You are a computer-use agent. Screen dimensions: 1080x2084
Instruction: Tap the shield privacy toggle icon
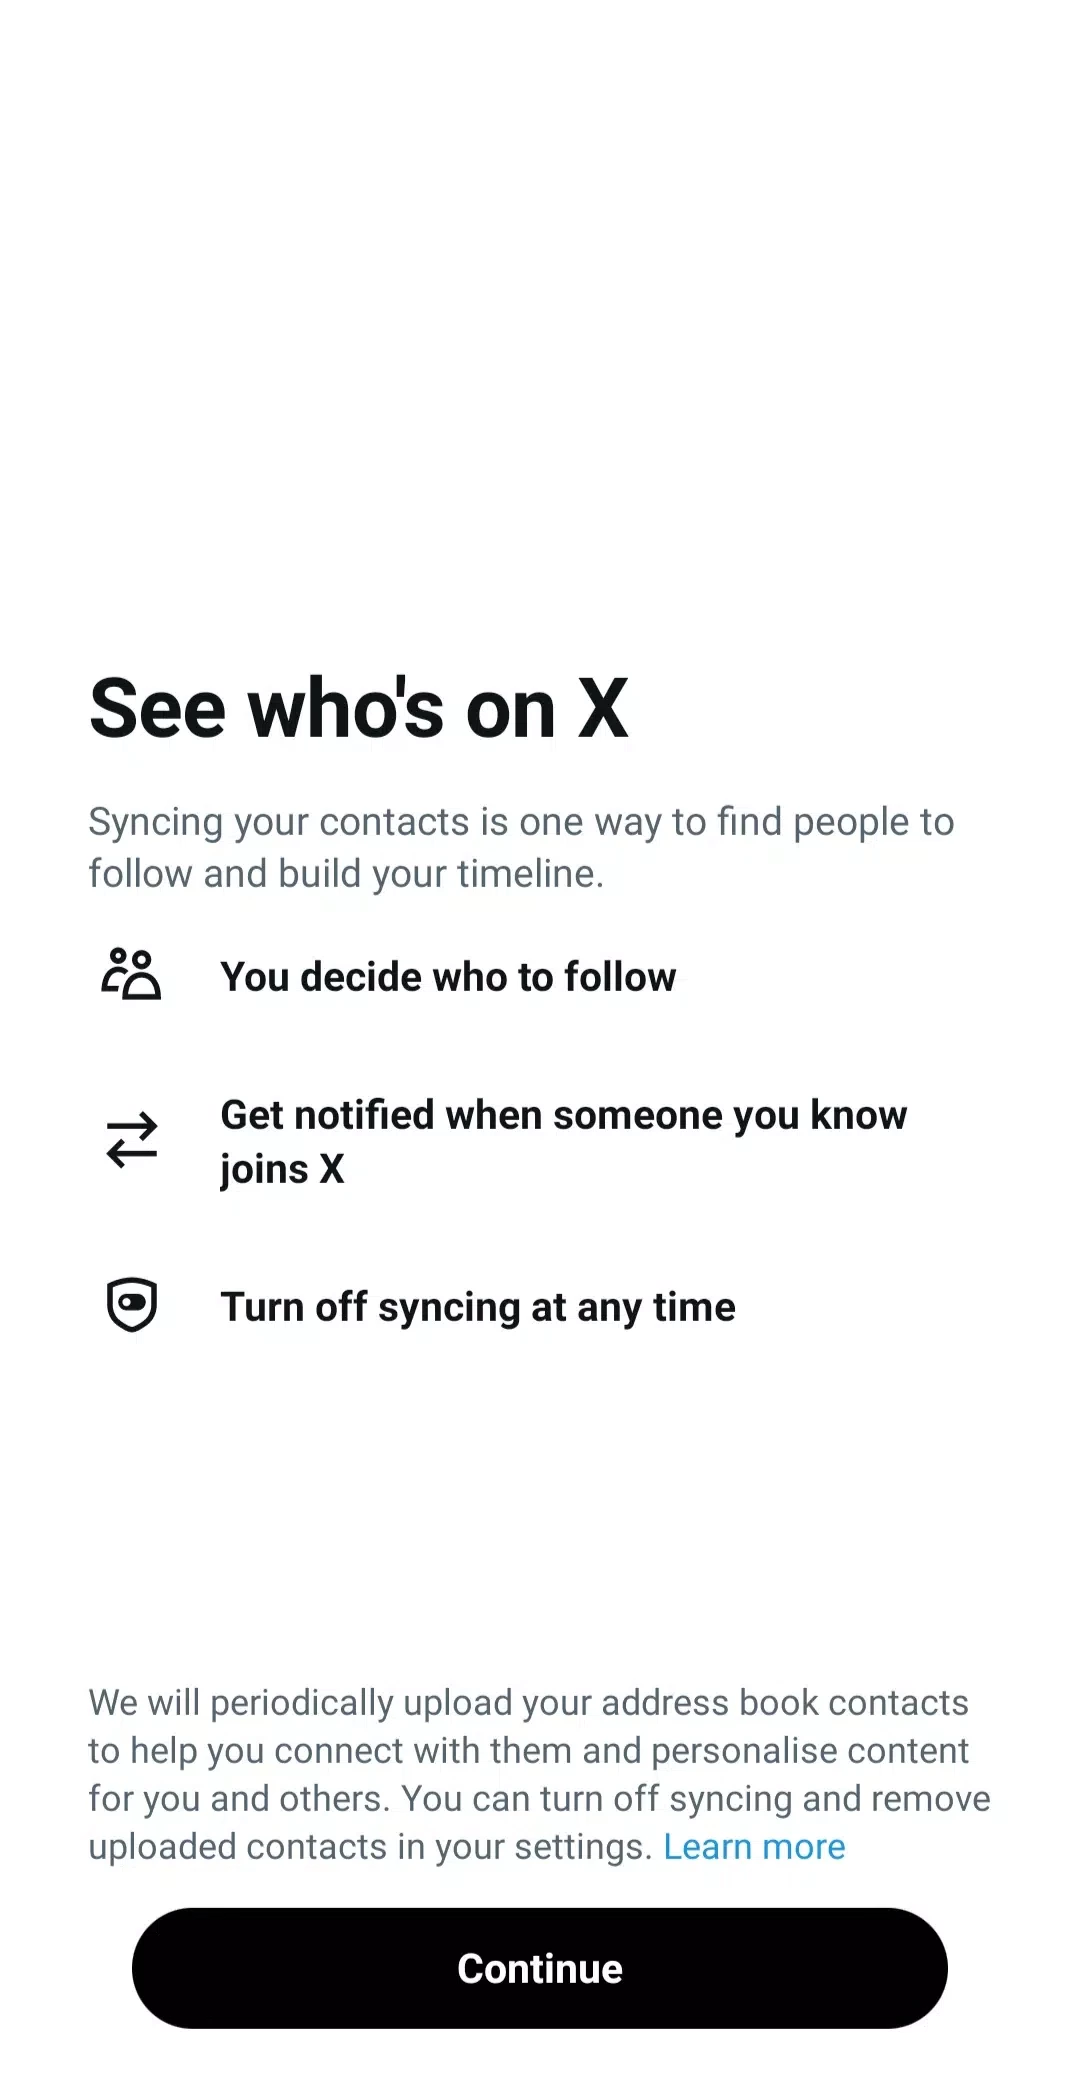132,1304
